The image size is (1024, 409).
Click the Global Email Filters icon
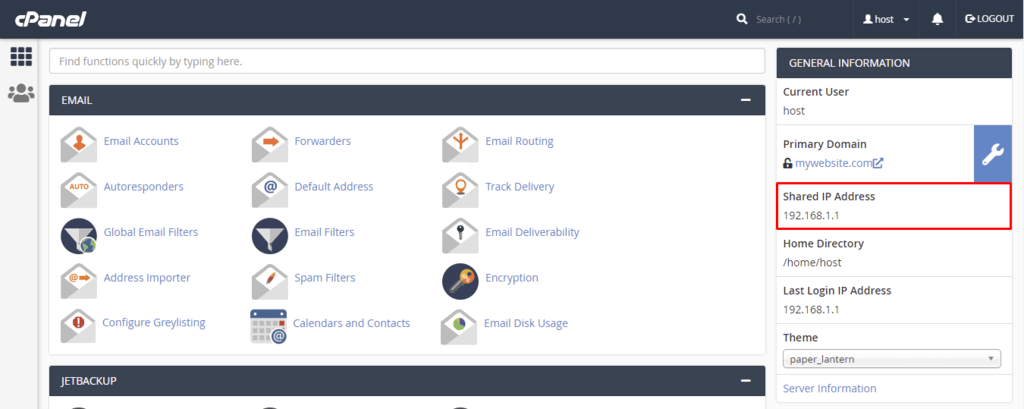coord(79,234)
